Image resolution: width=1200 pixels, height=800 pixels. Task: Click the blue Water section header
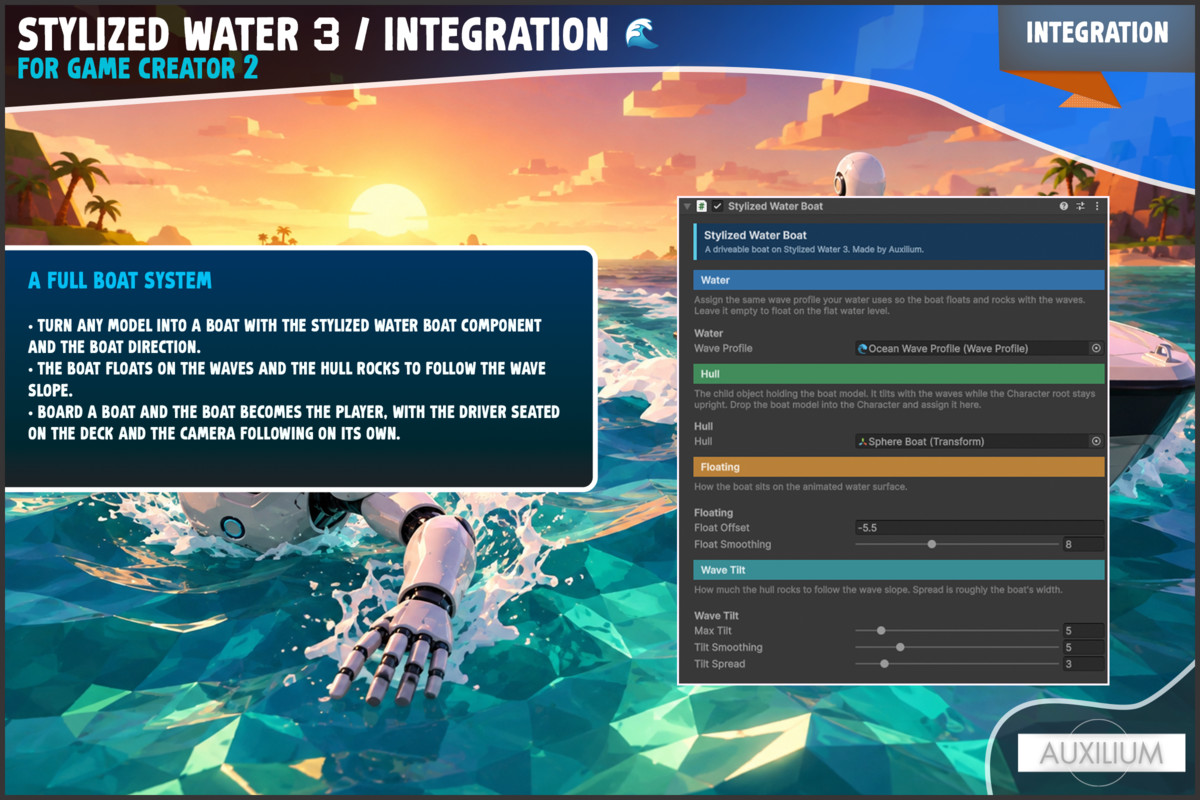point(899,281)
